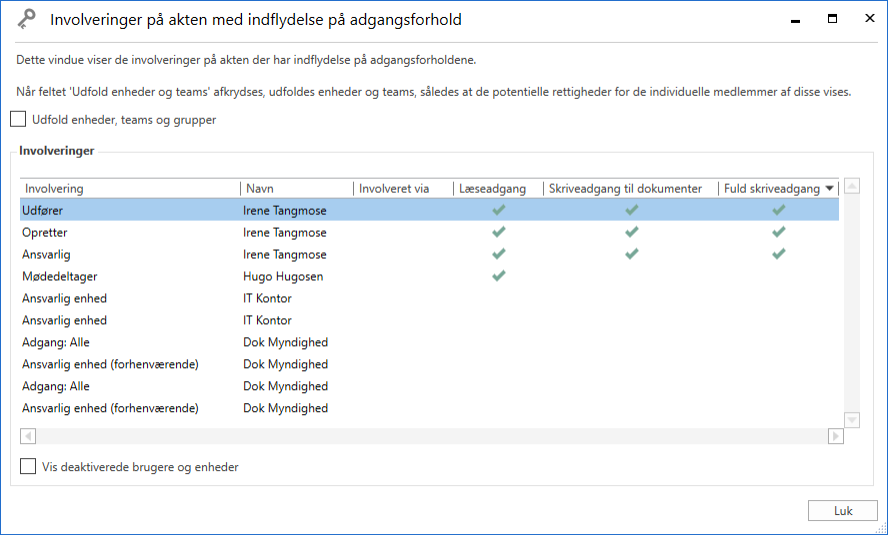Click Mødedeltager row read access checkmark
The height and width of the screenshot is (535, 888).
tap(499, 276)
